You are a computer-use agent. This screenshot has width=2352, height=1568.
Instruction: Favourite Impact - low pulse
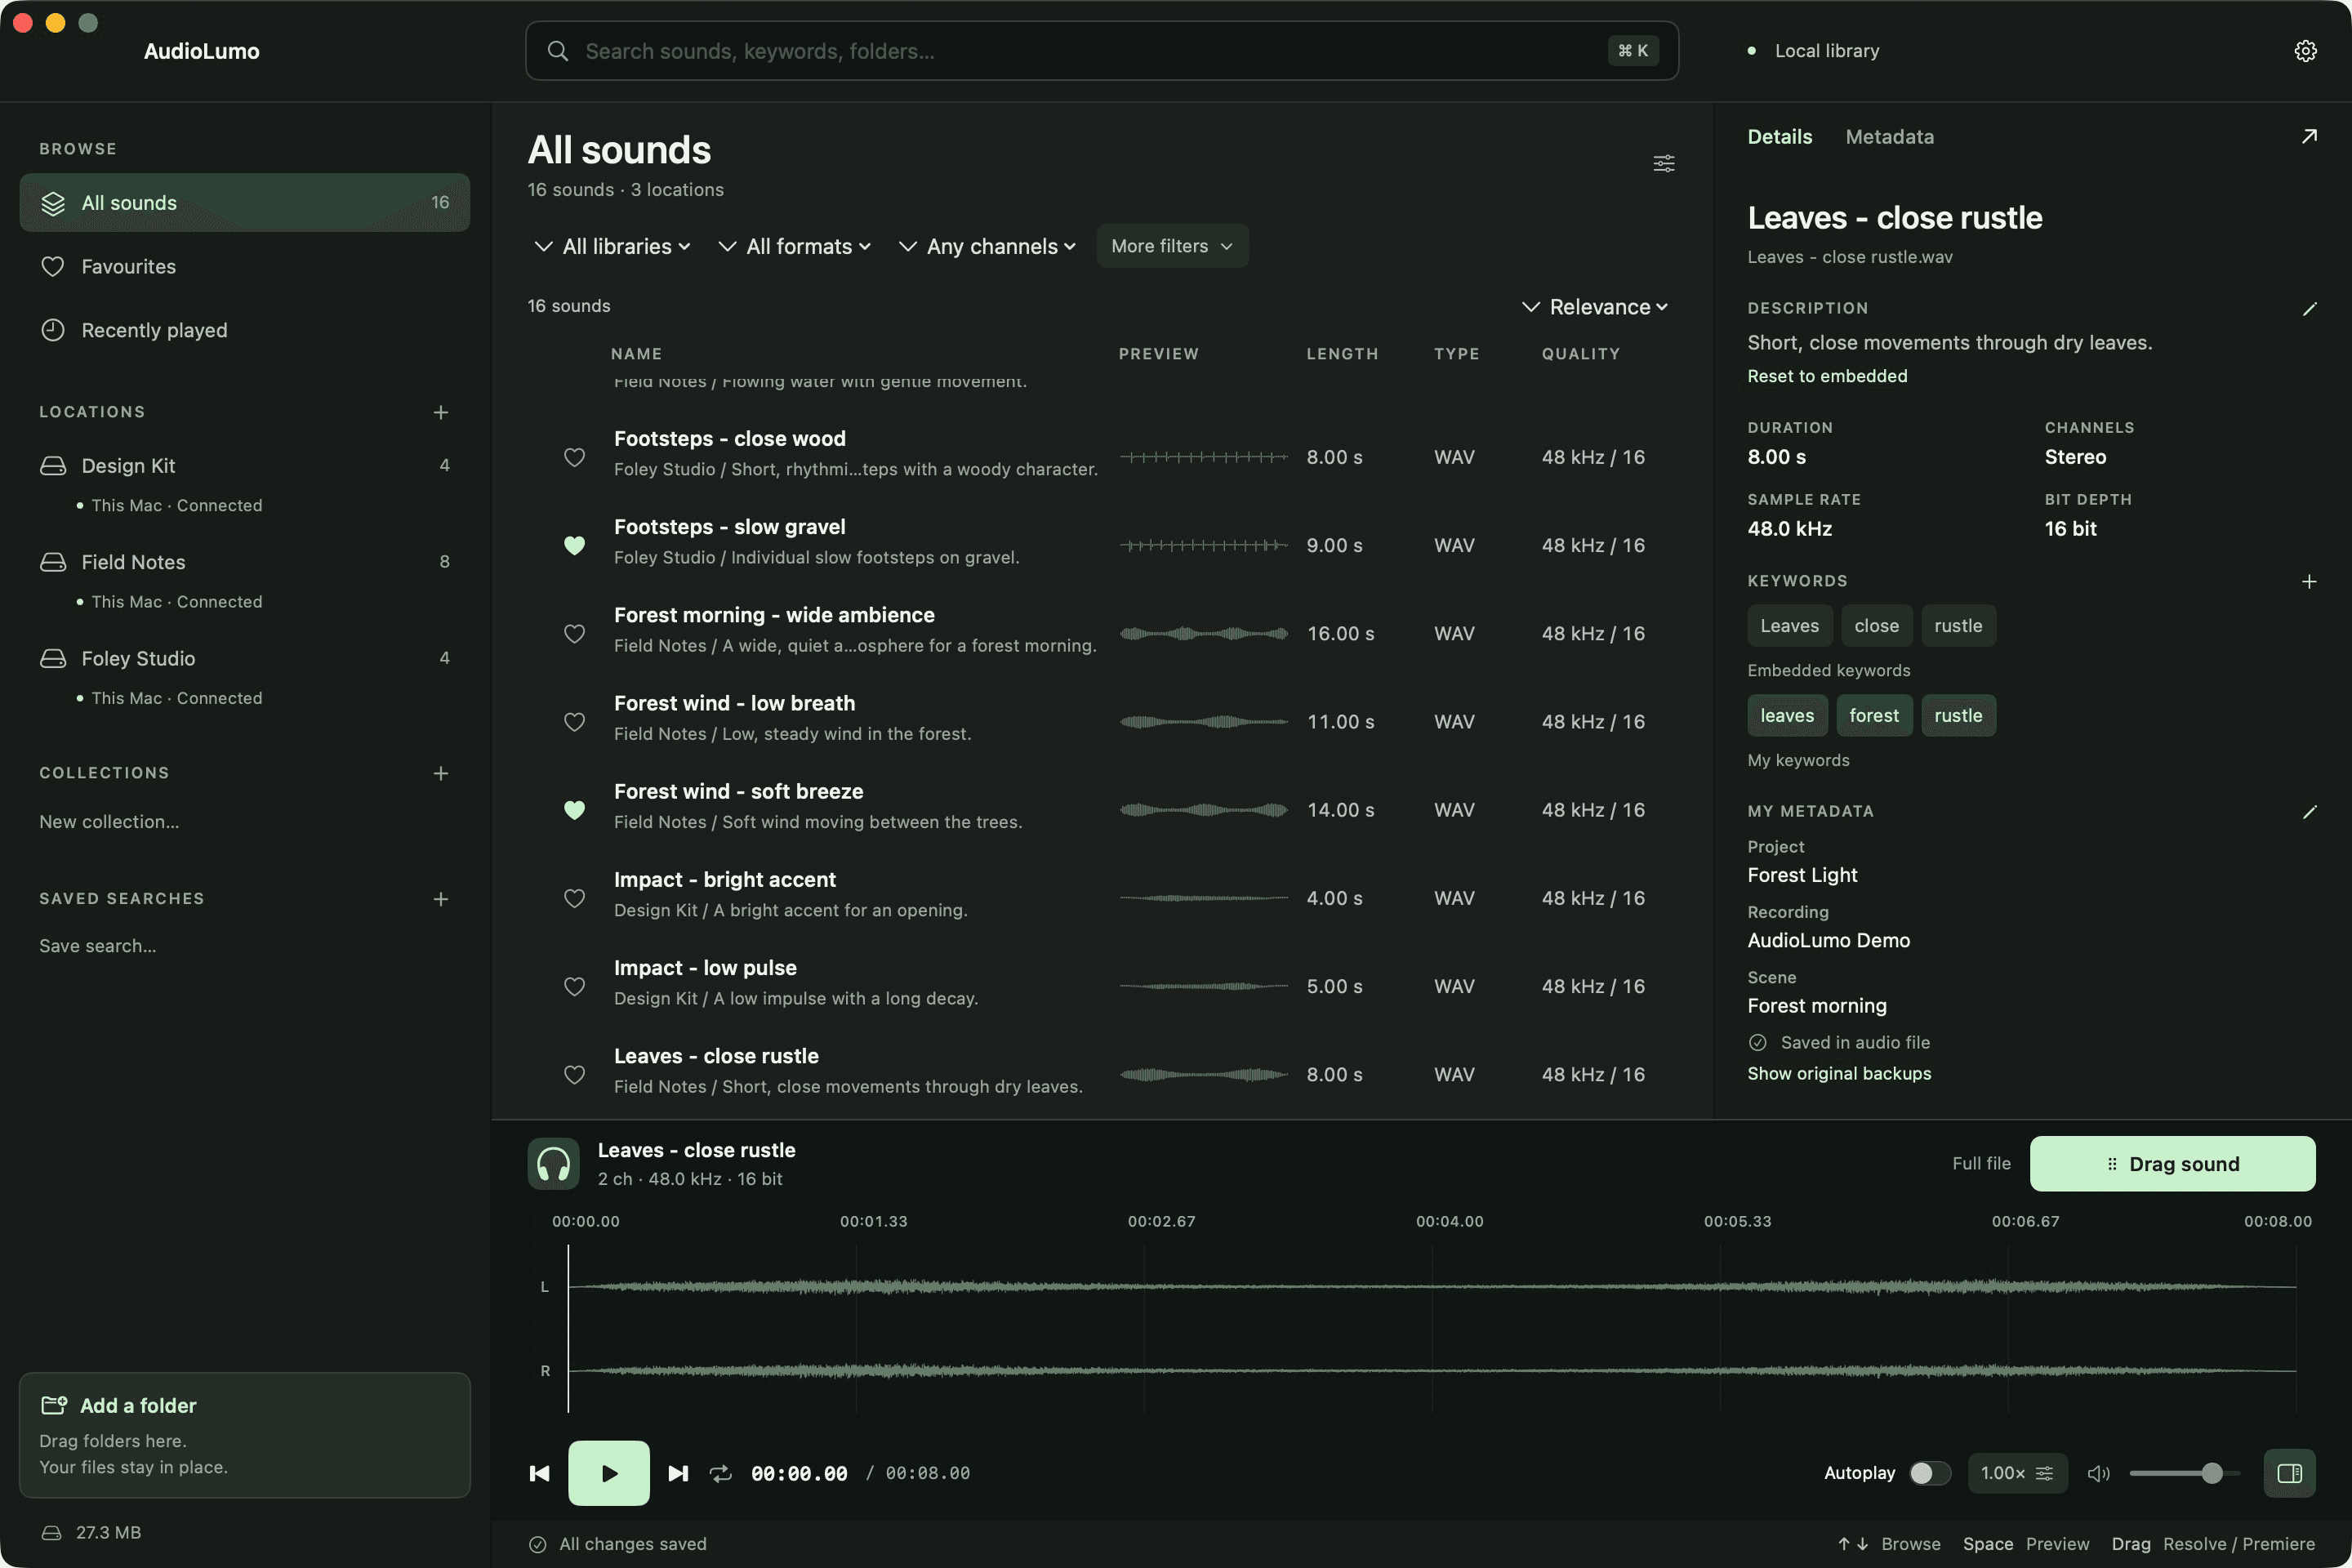click(x=574, y=986)
